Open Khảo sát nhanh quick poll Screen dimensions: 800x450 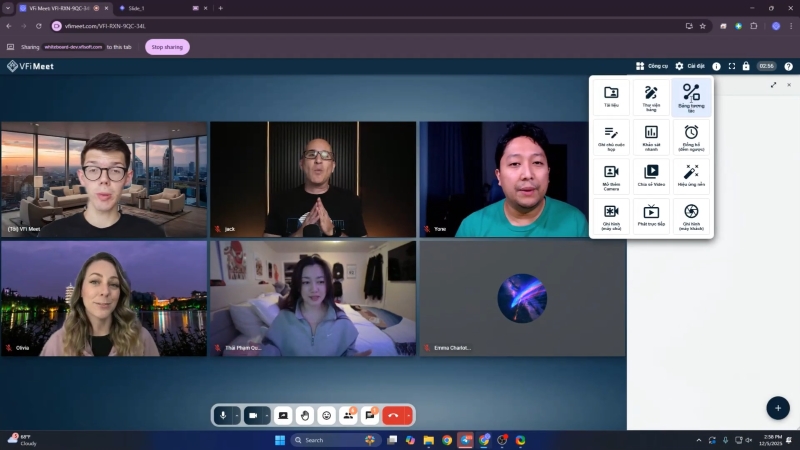point(651,136)
